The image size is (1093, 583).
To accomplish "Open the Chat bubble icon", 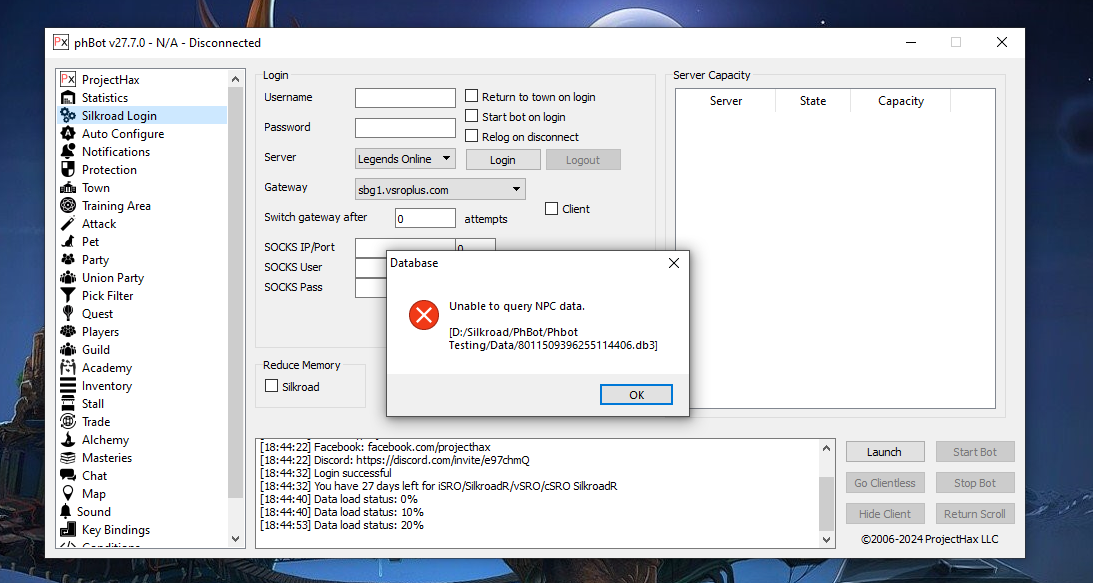I will click(68, 476).
